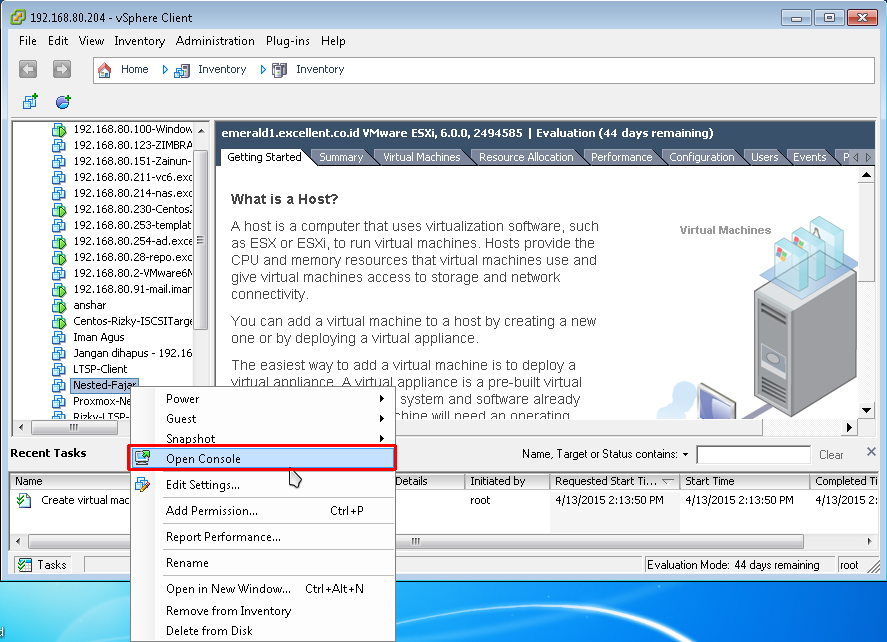This screenshot has height=642, width=887.
Task: Select VM icon for 192.168.80.91-mail
Action: point(59,289)
